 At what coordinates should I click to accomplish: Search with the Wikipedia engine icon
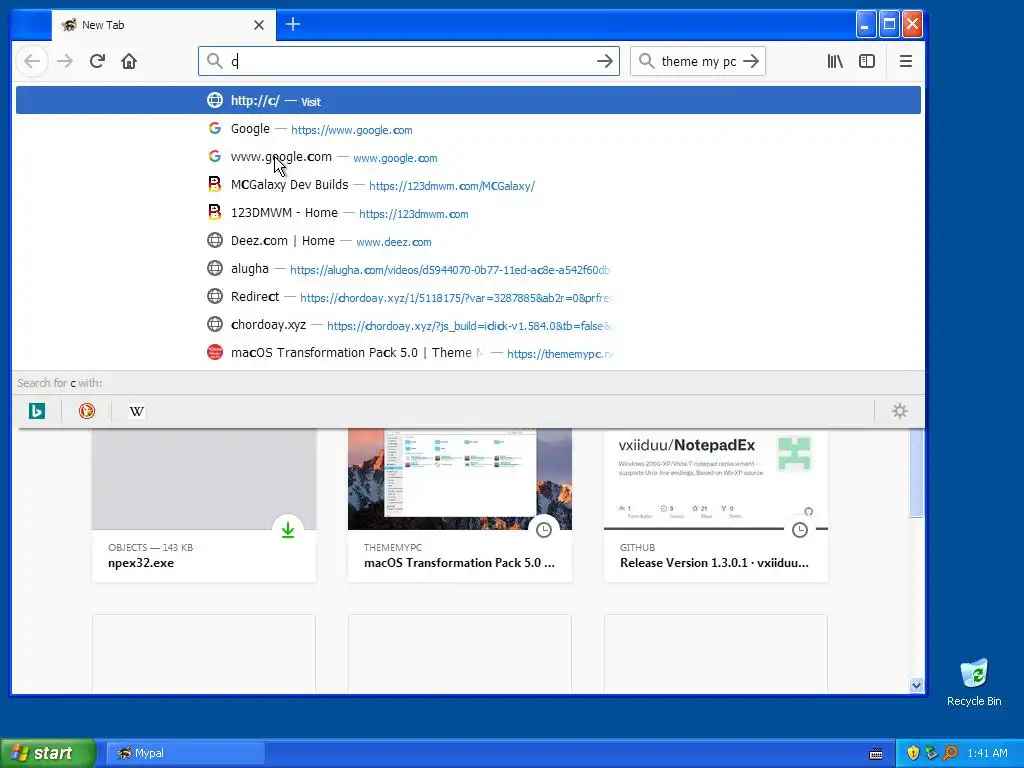136,411
